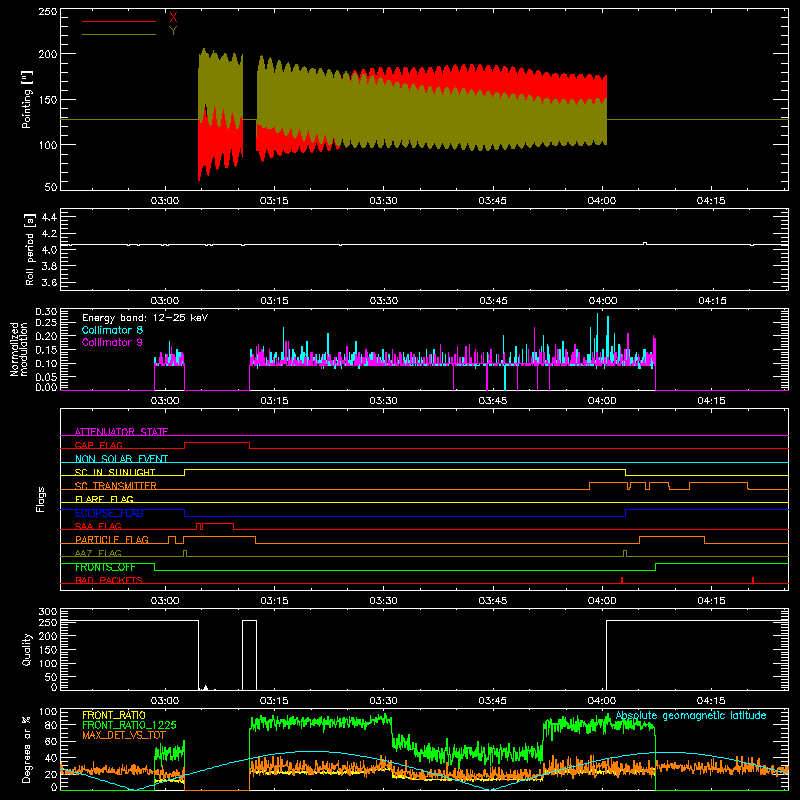This screenshot has height=800, width=800.
Task: Click the SC_IN_SUNLIGHT flag label
Action: coord(115,472)
